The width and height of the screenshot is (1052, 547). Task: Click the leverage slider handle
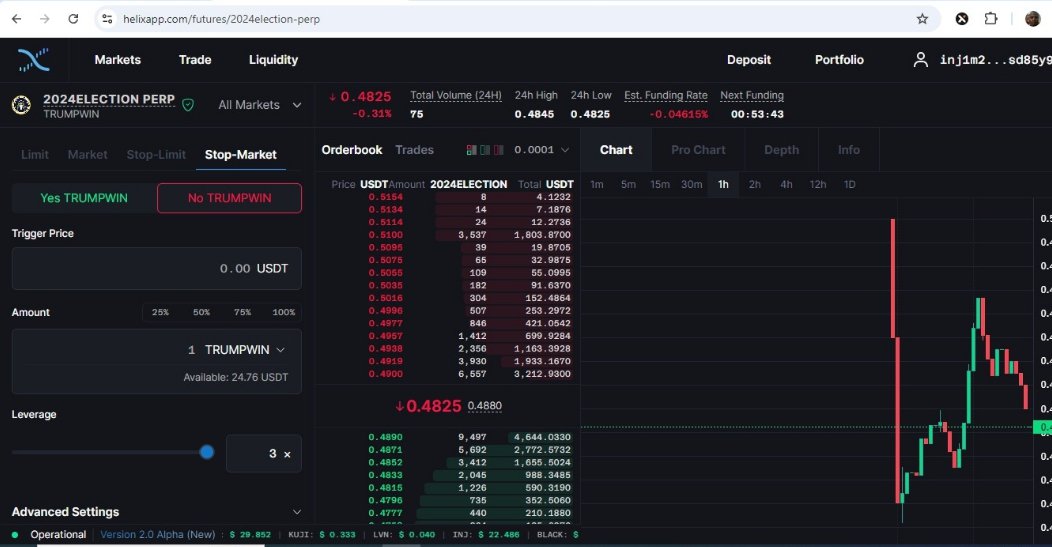point(207,452)
